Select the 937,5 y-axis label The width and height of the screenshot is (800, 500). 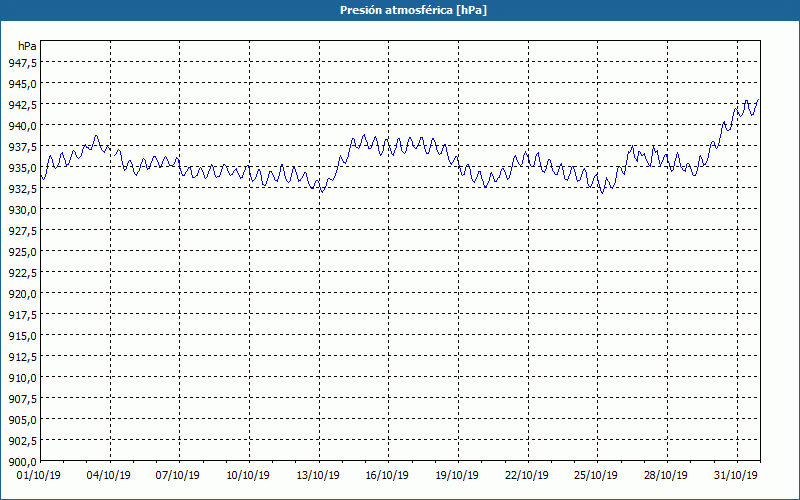pyautogui.click(x=22, y=146)
